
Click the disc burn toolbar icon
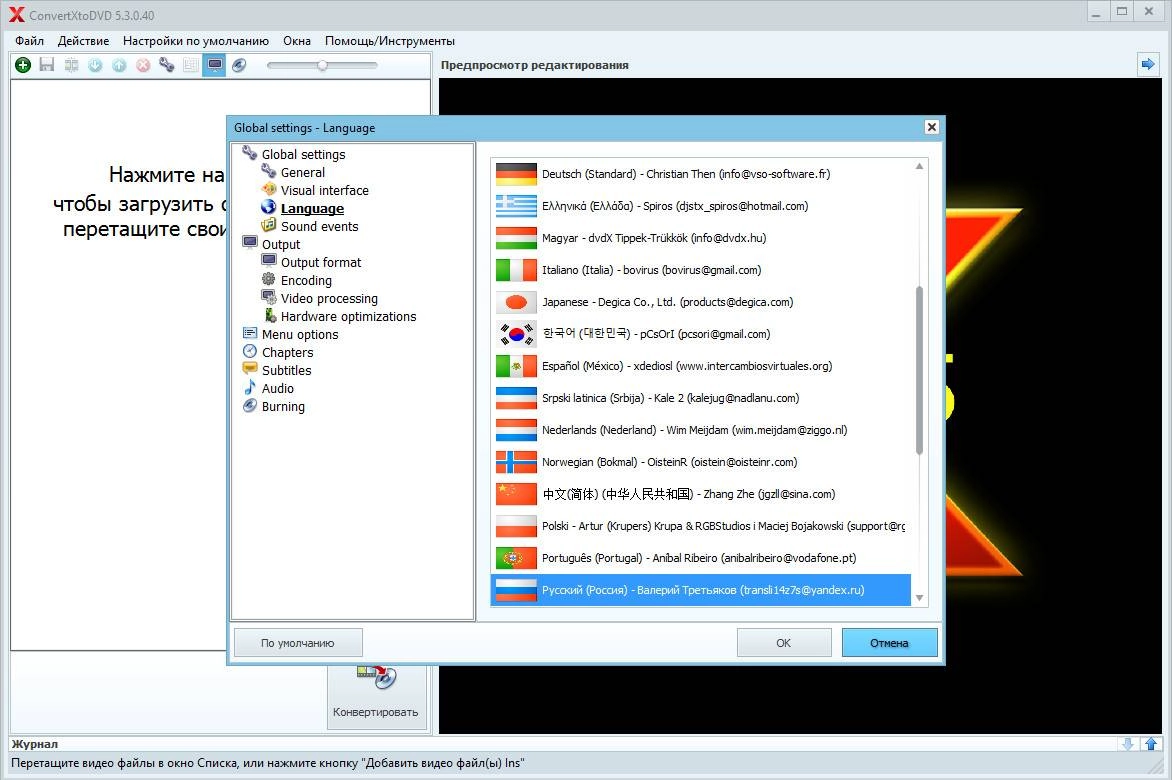pos(239,65)
